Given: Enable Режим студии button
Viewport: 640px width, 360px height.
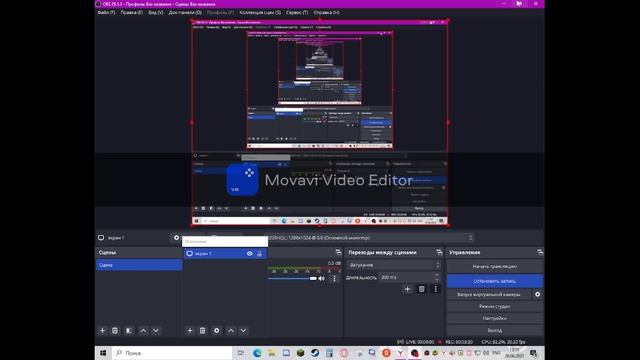Looking at the screenshot, I should 495,306.
